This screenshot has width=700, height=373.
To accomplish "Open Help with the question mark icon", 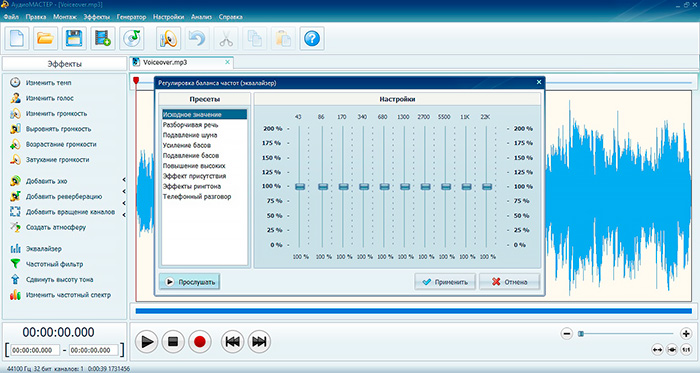I will [312, 38].
